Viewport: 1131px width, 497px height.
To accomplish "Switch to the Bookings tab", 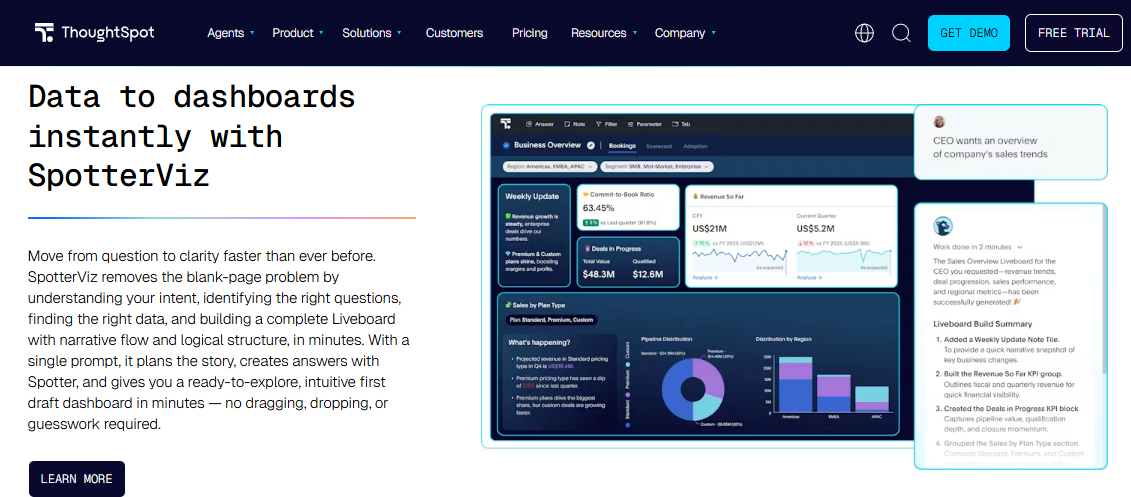I will point(622,146).
